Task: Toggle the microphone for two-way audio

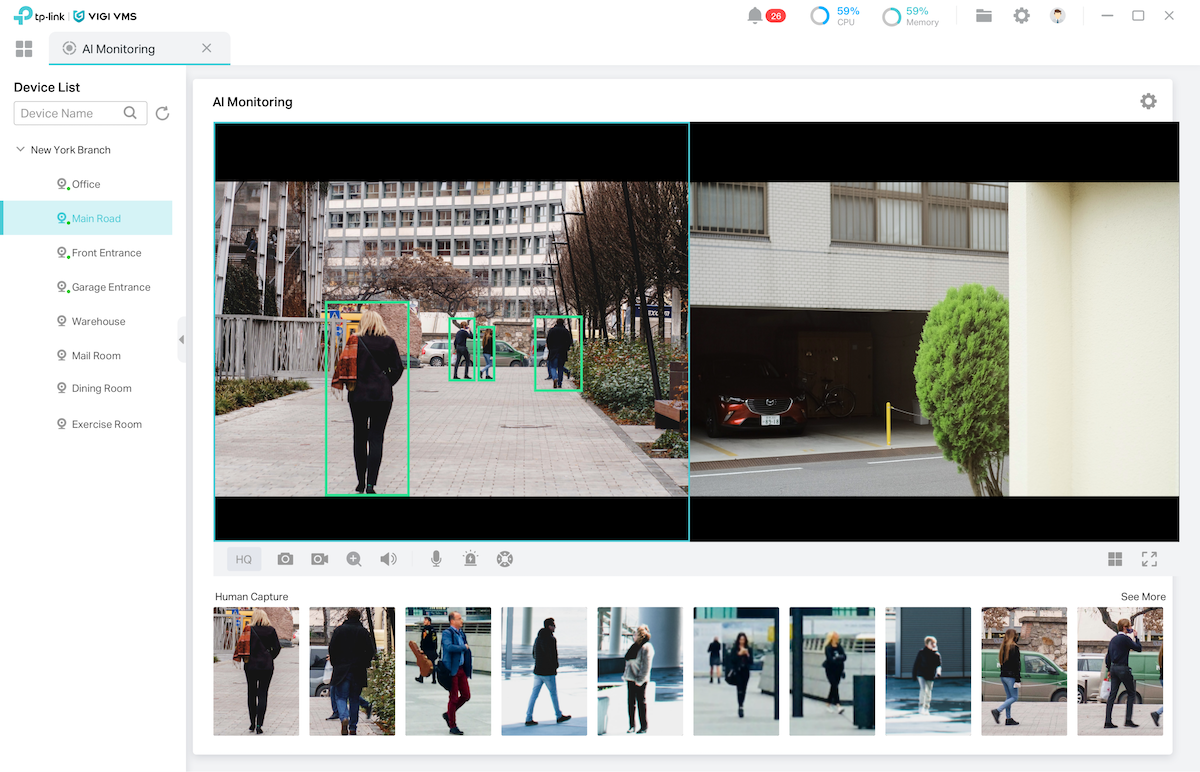Action: coord(436,559)
